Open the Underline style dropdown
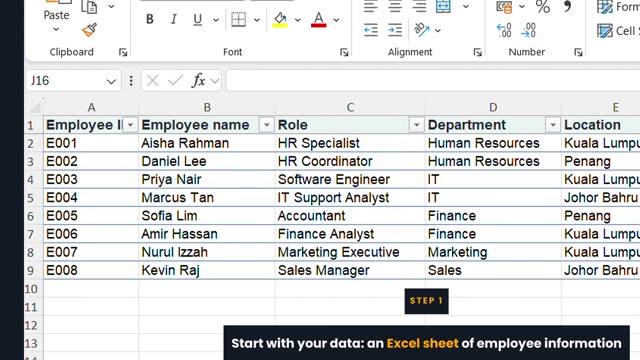The image size is (640, 360). [216, 20]
